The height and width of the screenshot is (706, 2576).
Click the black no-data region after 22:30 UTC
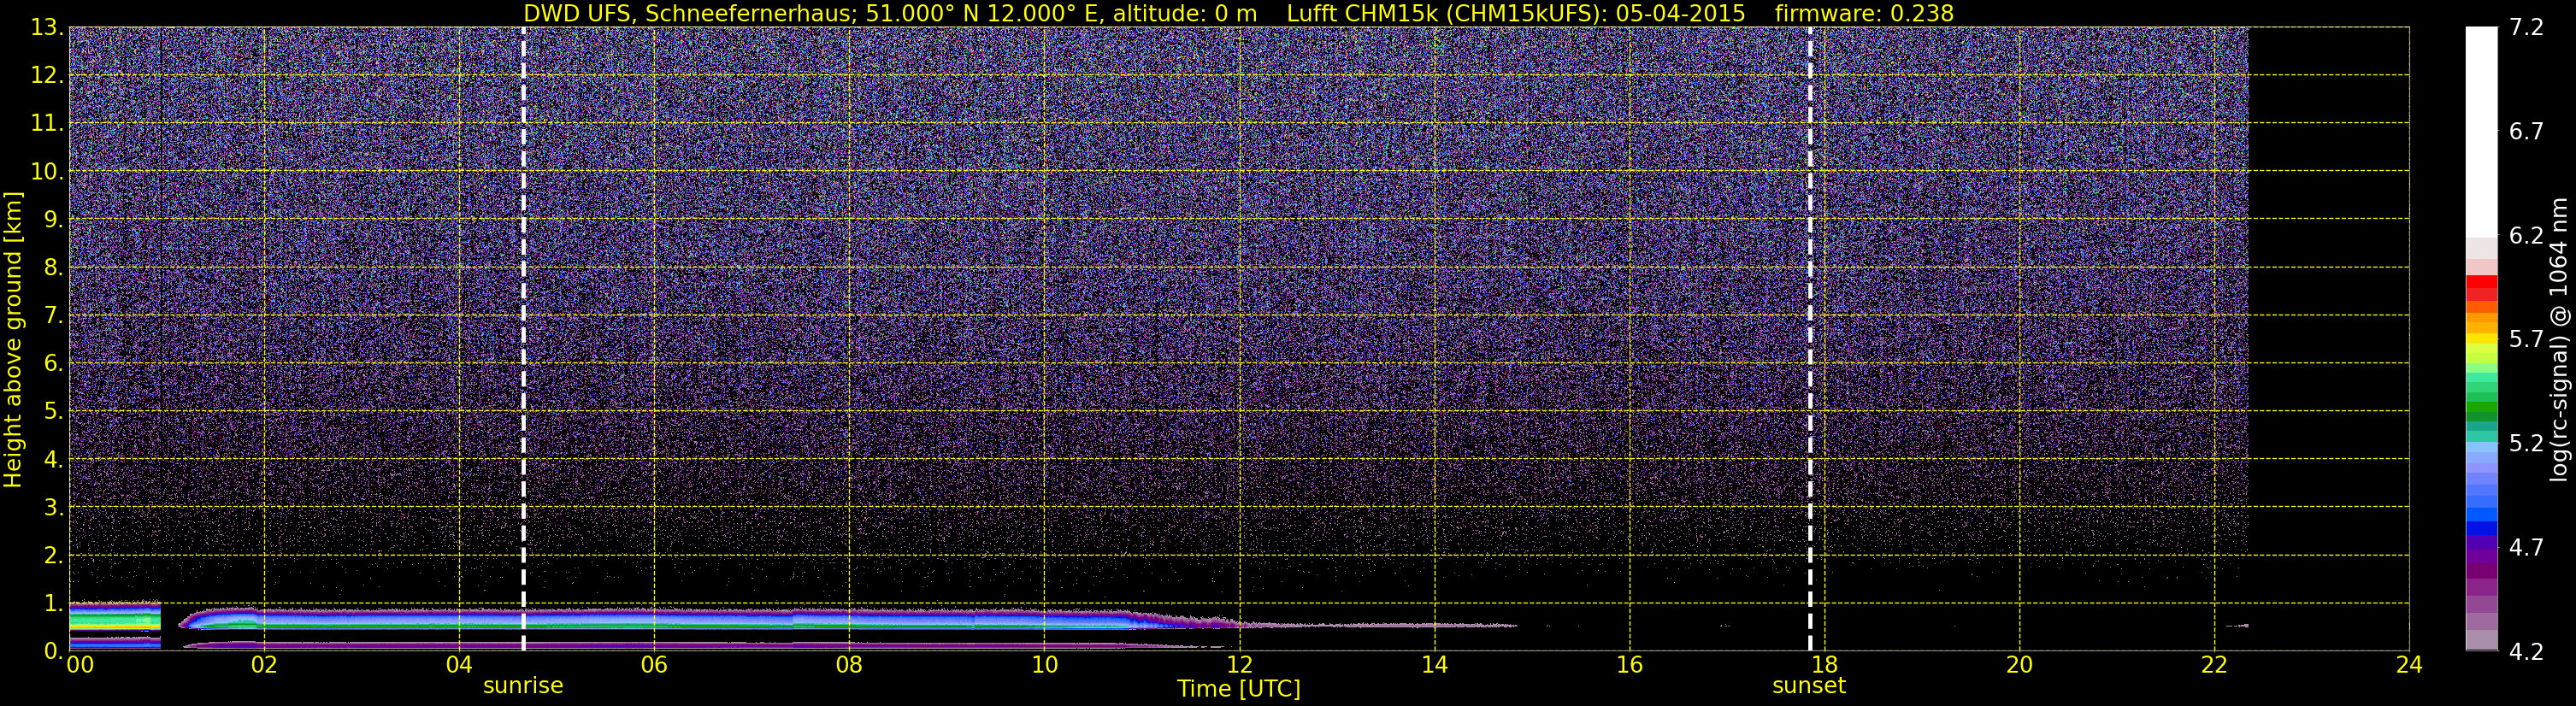[2328, 300]
